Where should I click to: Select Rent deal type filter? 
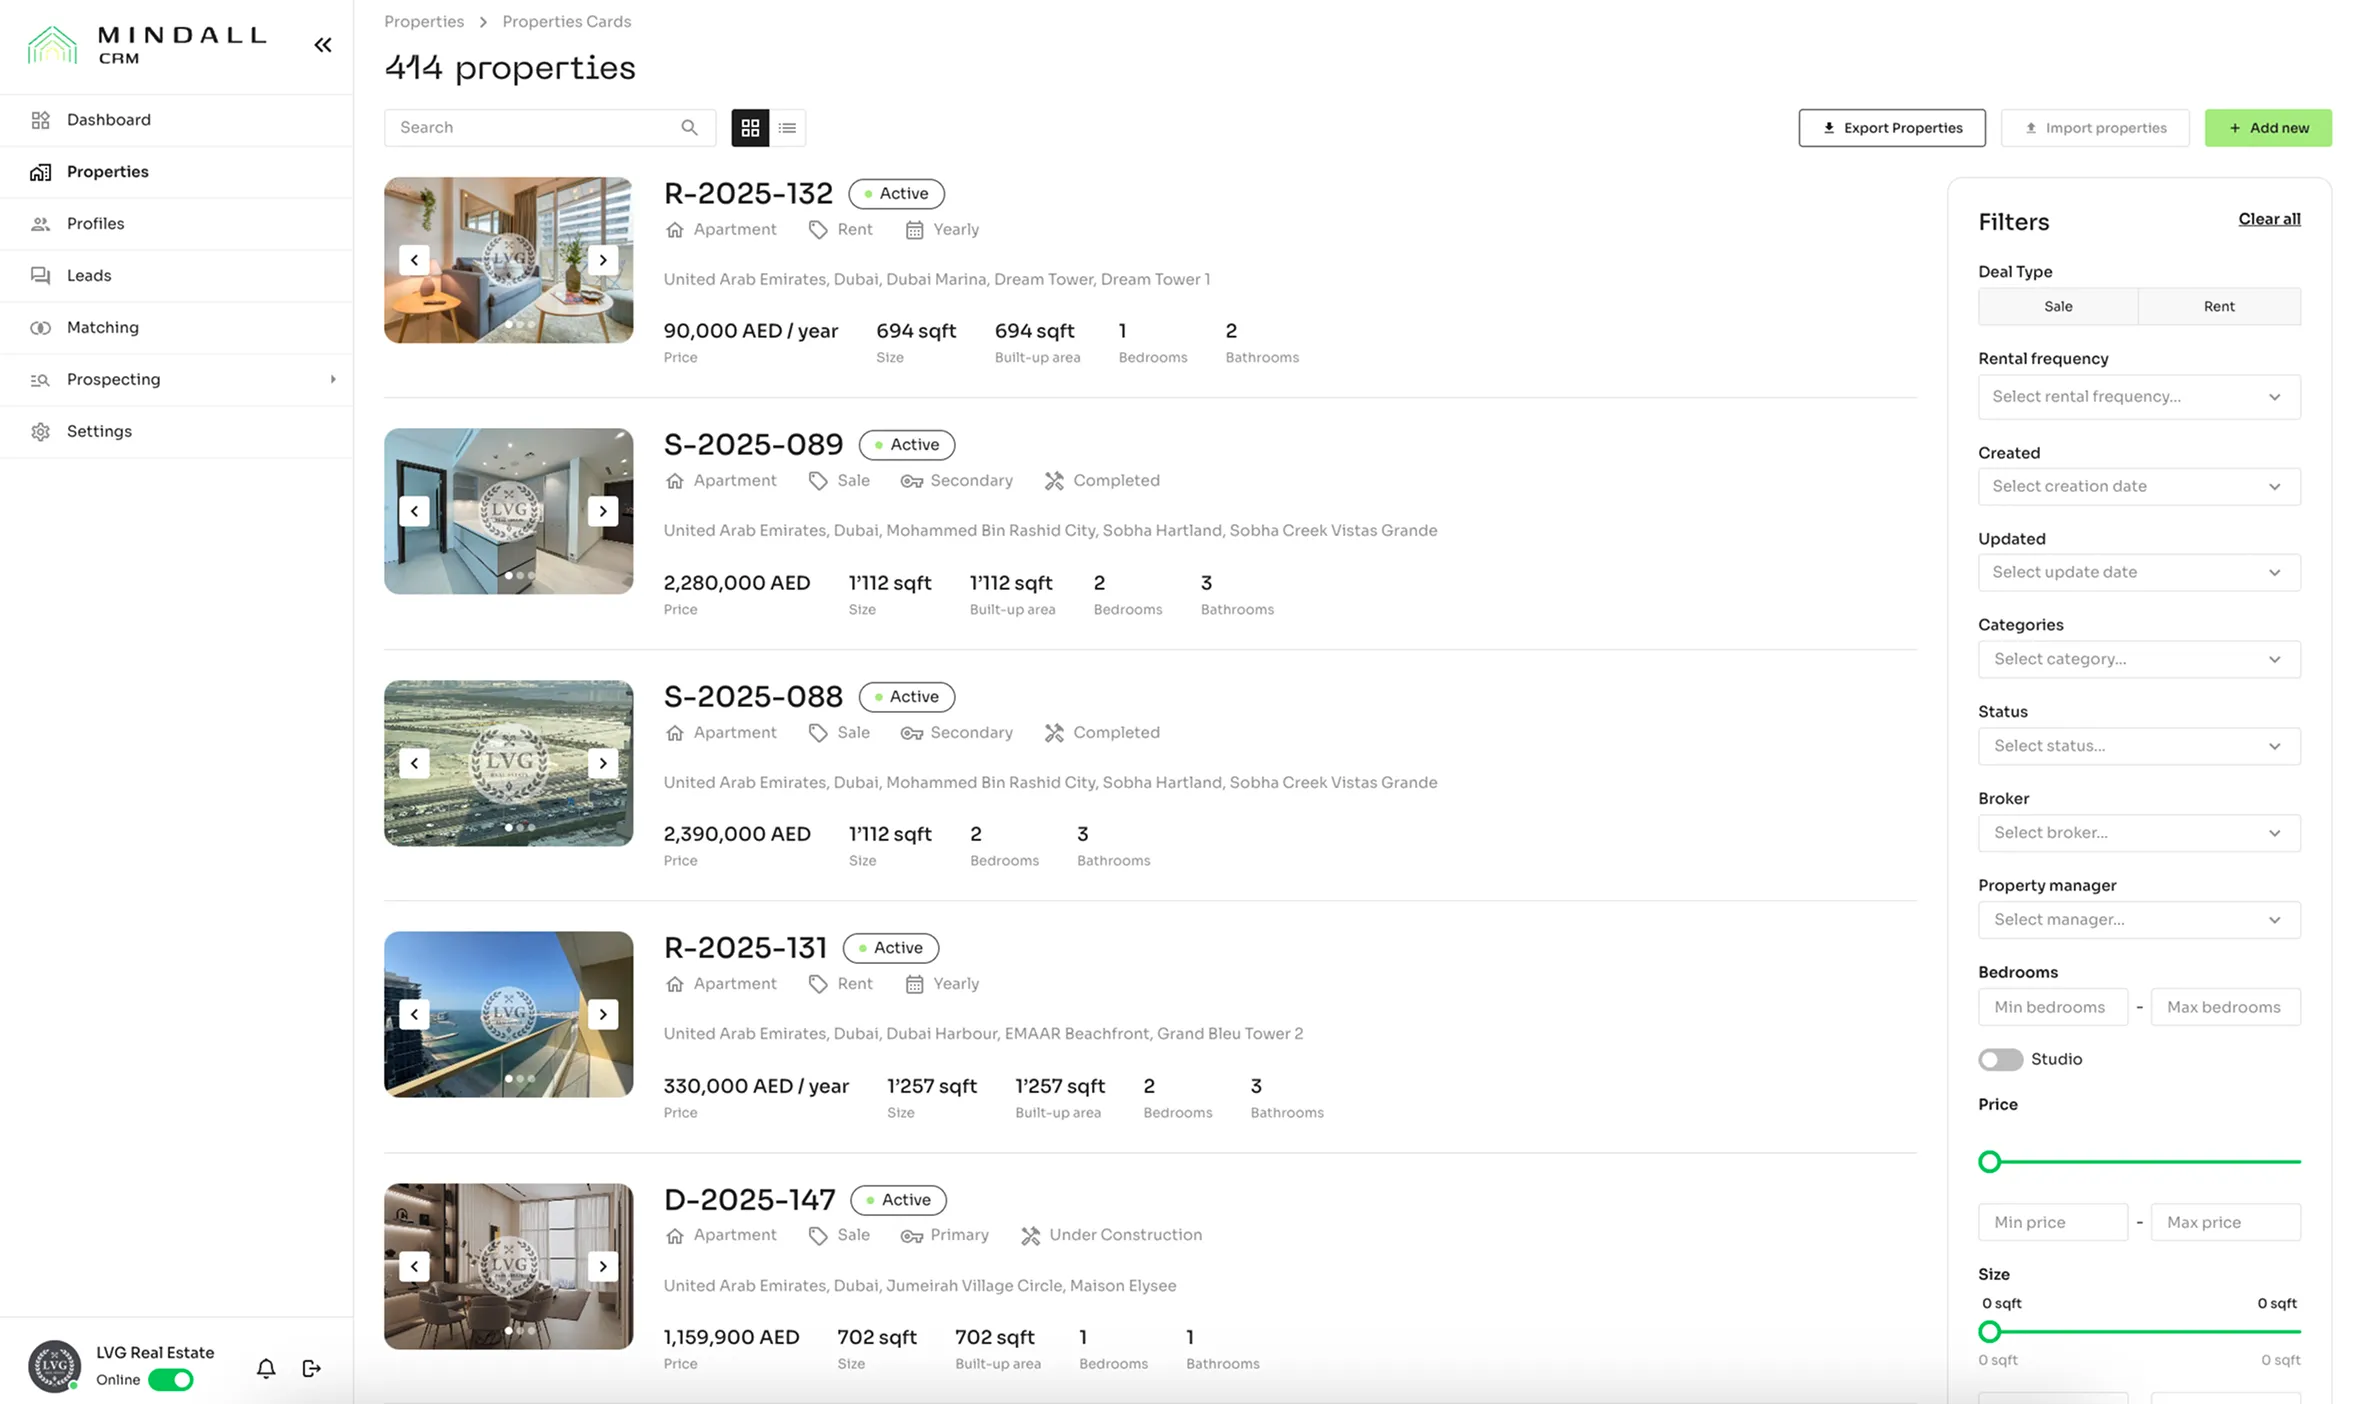2218,307
